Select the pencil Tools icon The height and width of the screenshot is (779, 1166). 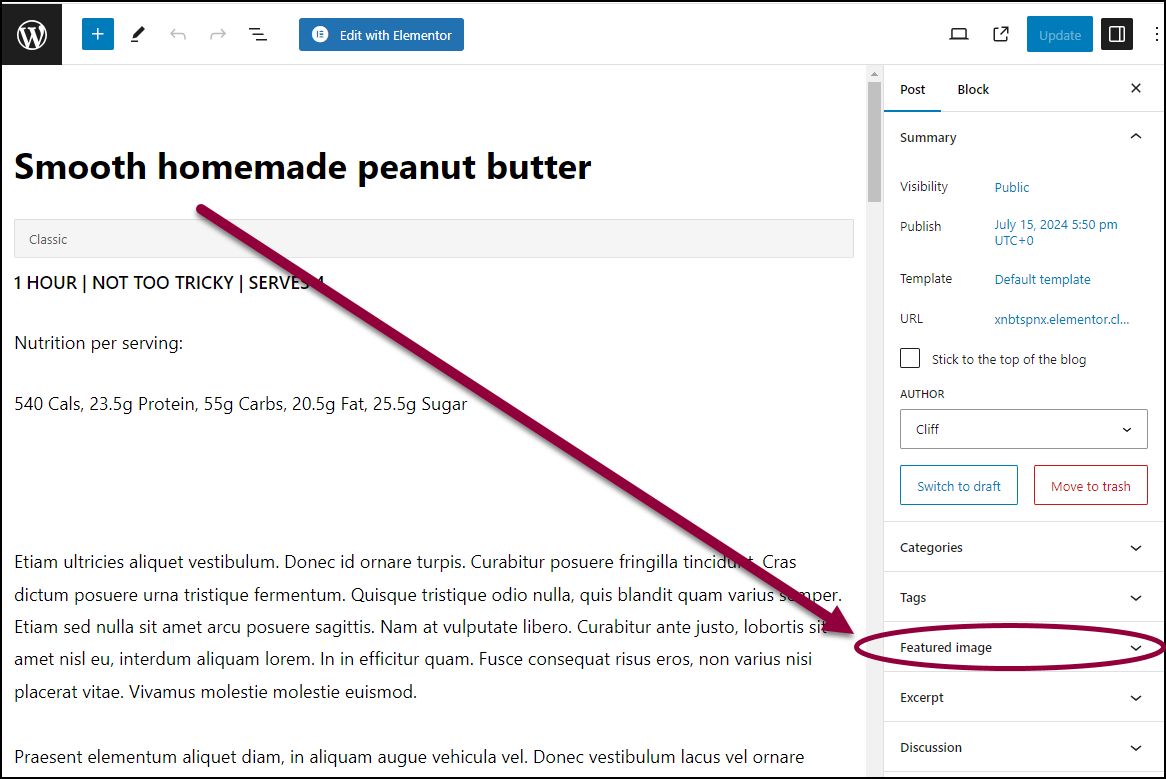(x=138, y=34)
